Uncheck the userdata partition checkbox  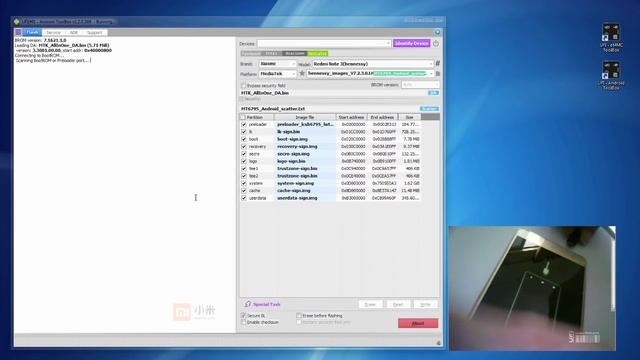tap(244, 198)
